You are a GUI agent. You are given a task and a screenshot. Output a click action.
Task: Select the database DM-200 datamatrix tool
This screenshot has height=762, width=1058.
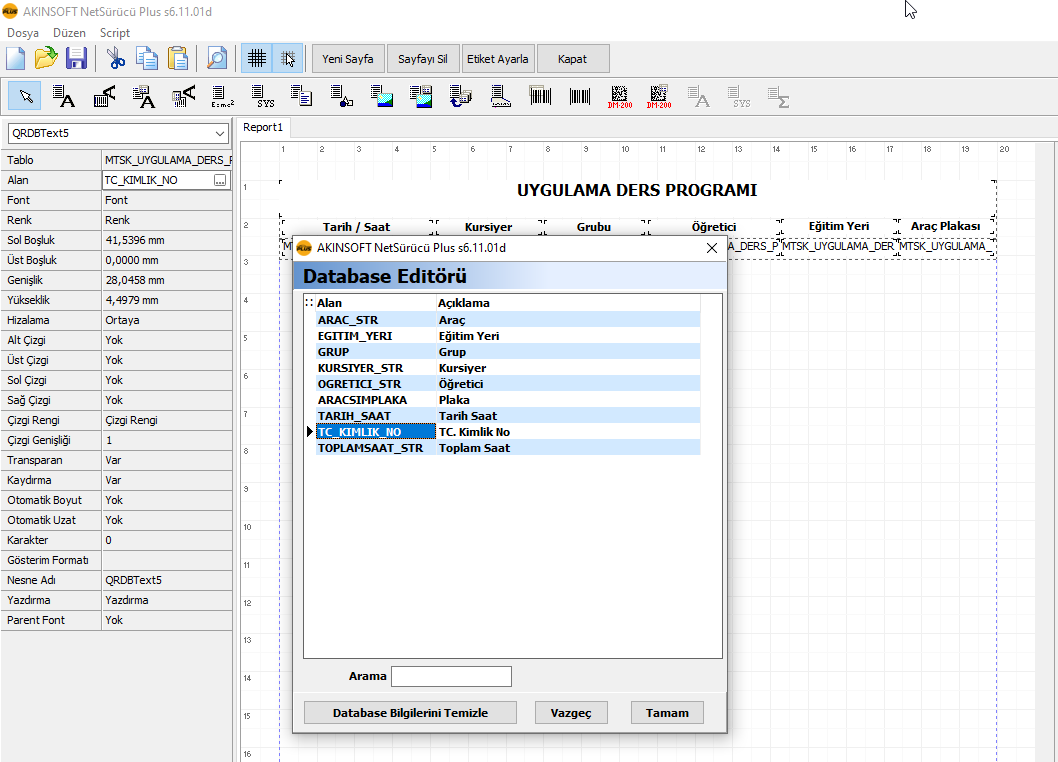[x=659, y=96]
